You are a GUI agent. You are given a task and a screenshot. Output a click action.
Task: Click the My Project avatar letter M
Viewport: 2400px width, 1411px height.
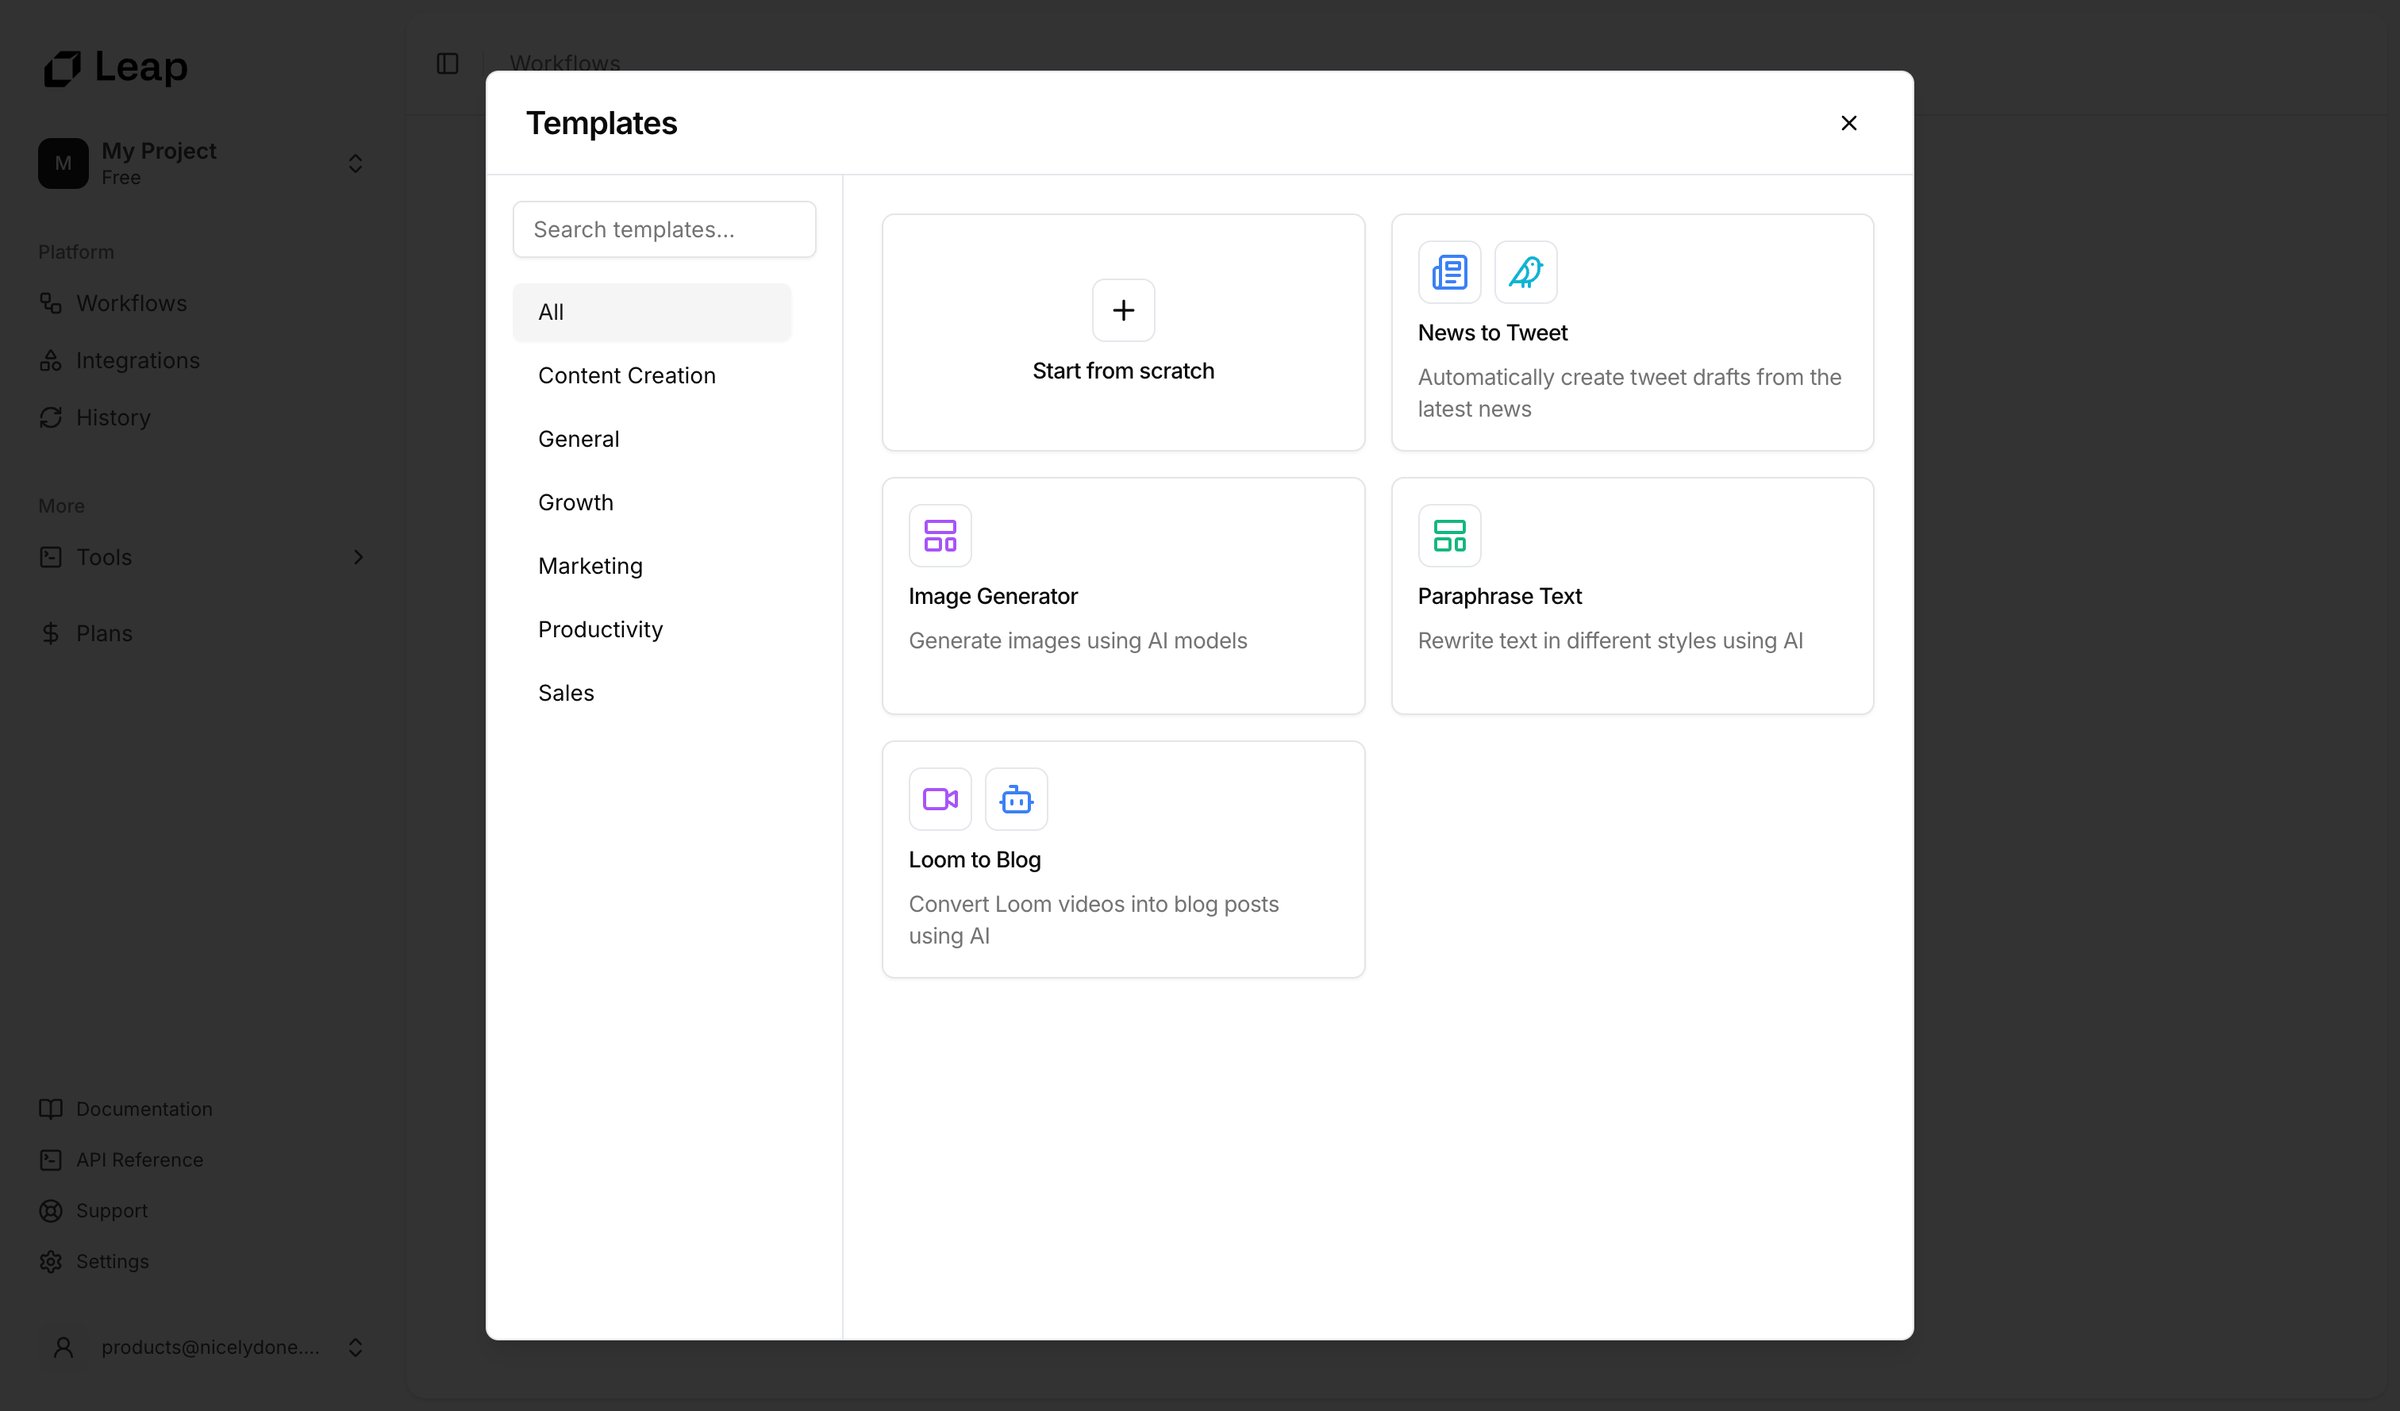[63, 163]
